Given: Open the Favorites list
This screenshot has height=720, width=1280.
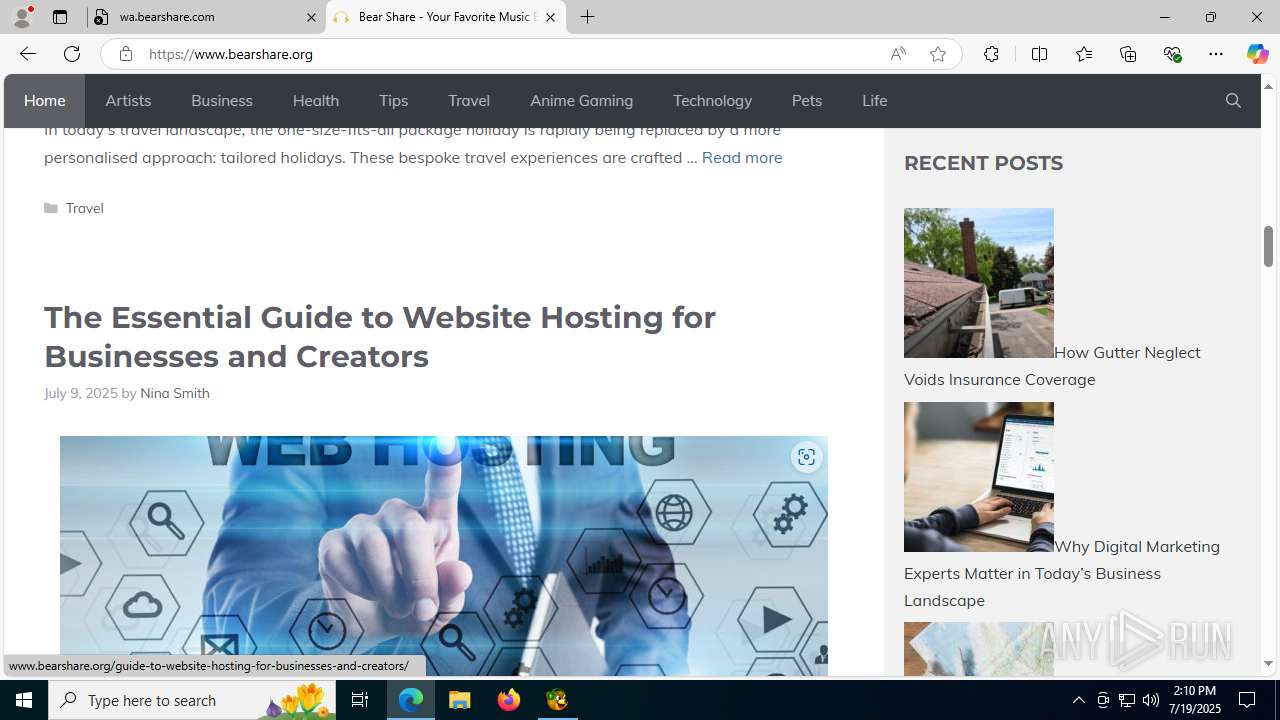Looking at the screenshot, I should click(x=1083, y=54).
